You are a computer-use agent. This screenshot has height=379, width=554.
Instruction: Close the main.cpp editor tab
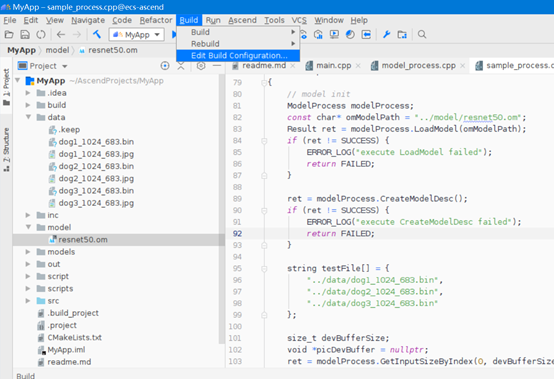(358, 66)
